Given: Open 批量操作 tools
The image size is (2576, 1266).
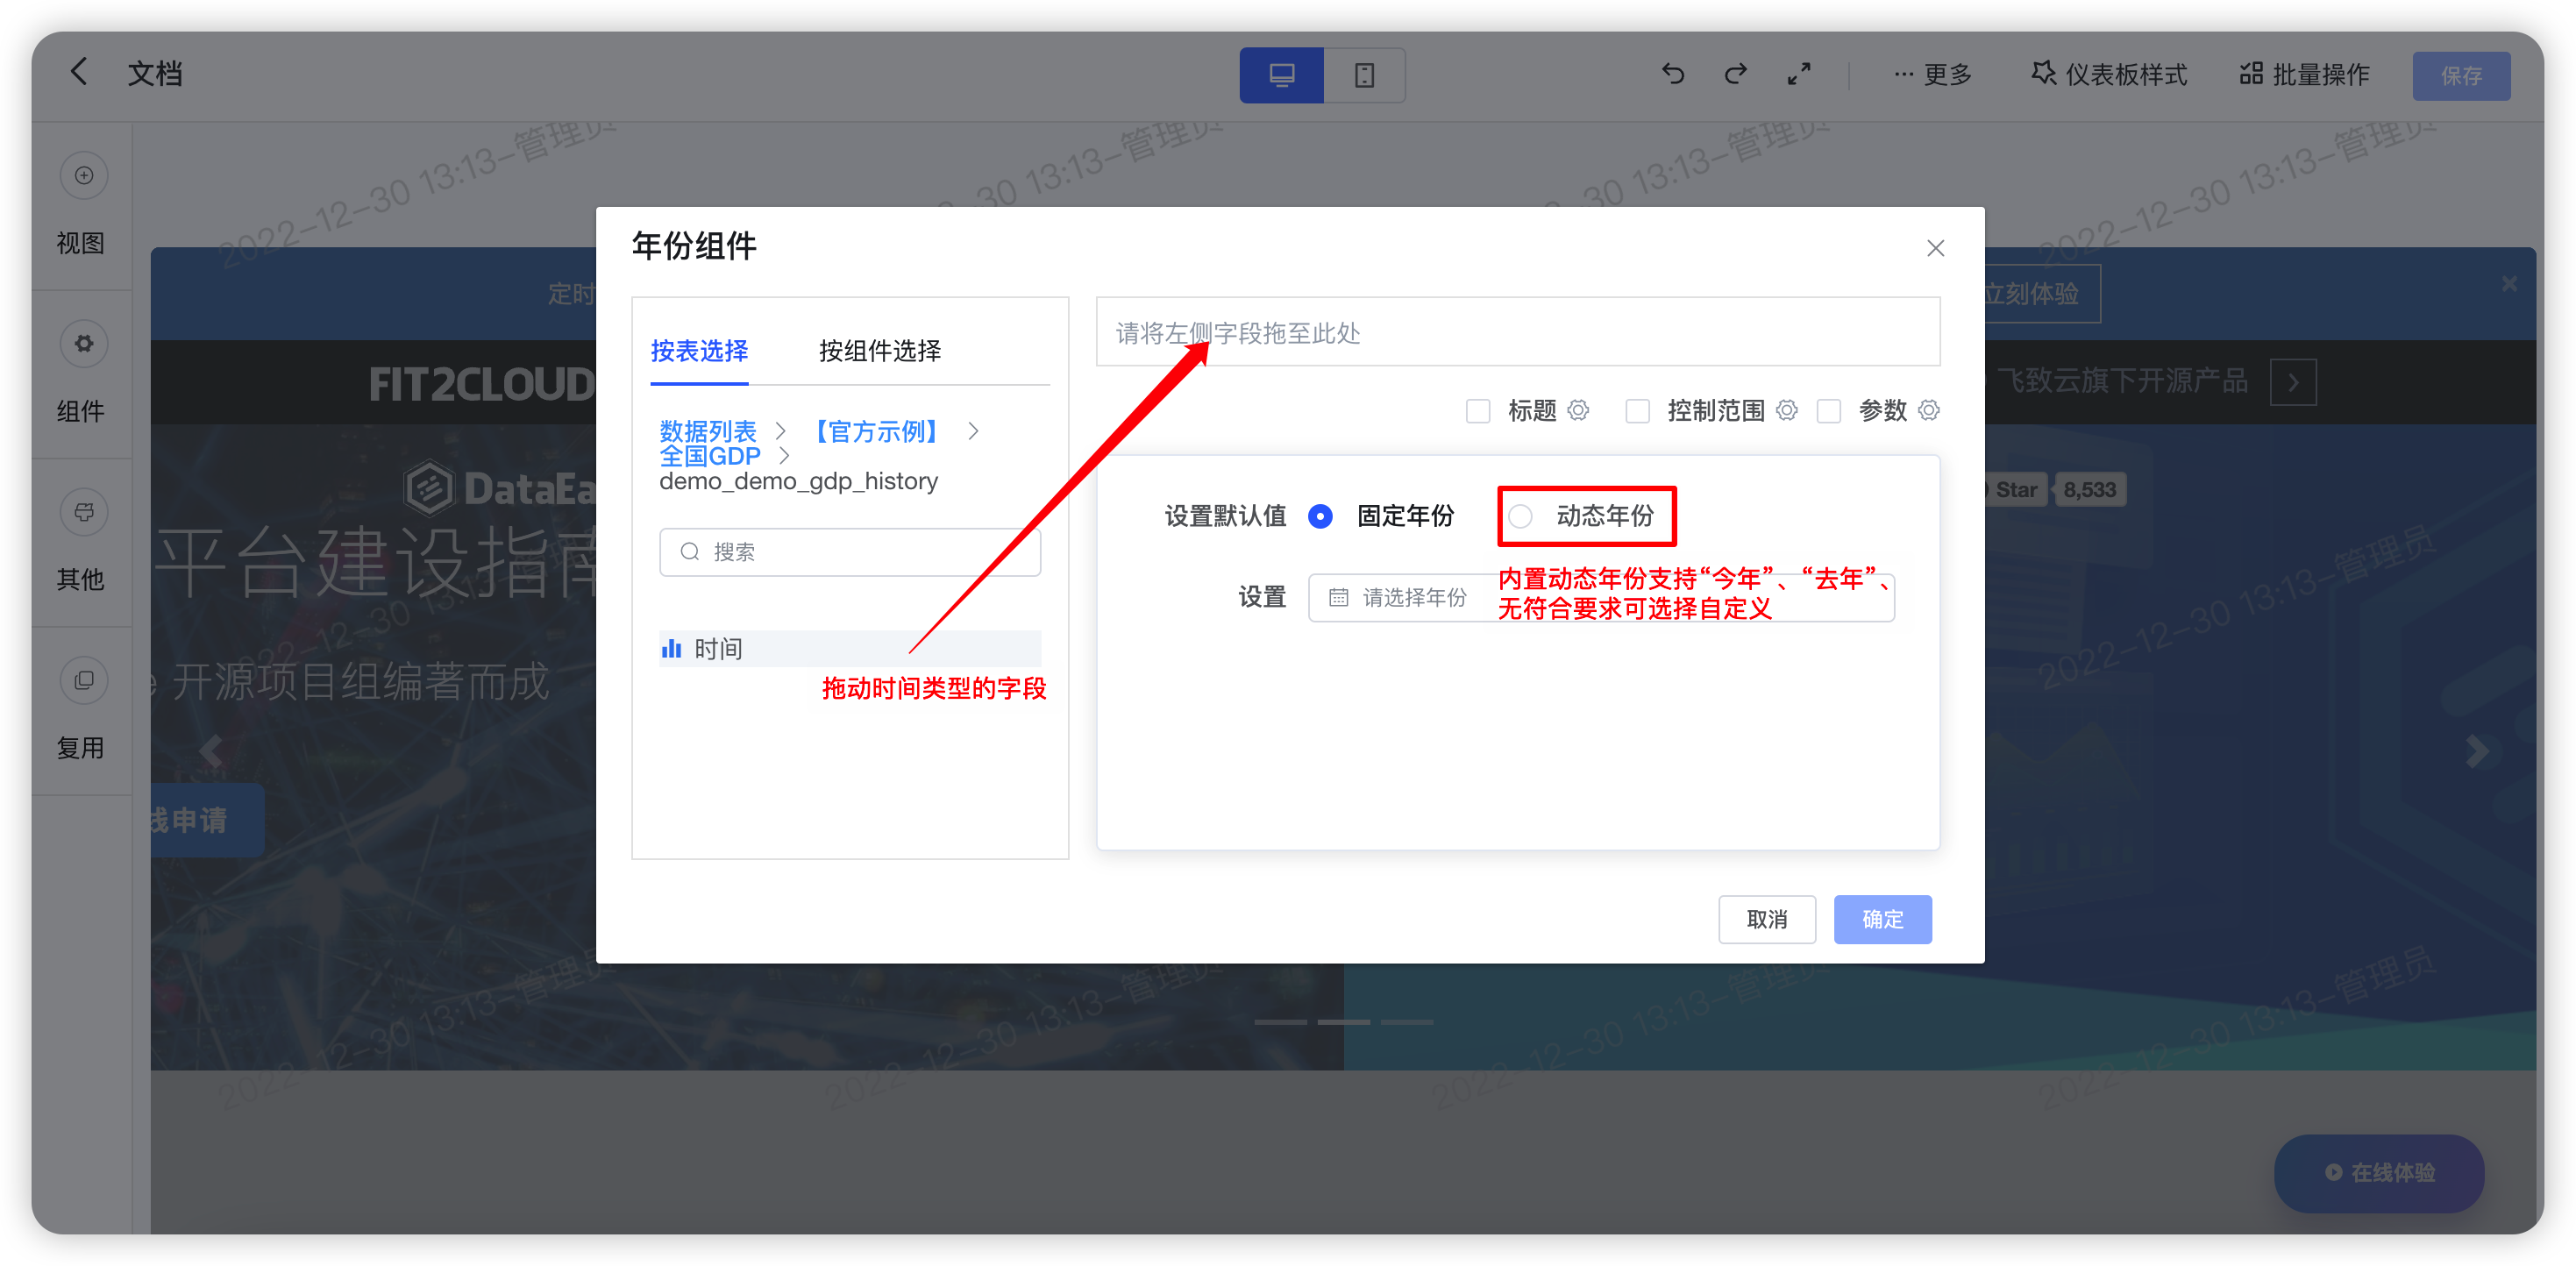Looking at the screenshot, I should (x=2304, y=74).
